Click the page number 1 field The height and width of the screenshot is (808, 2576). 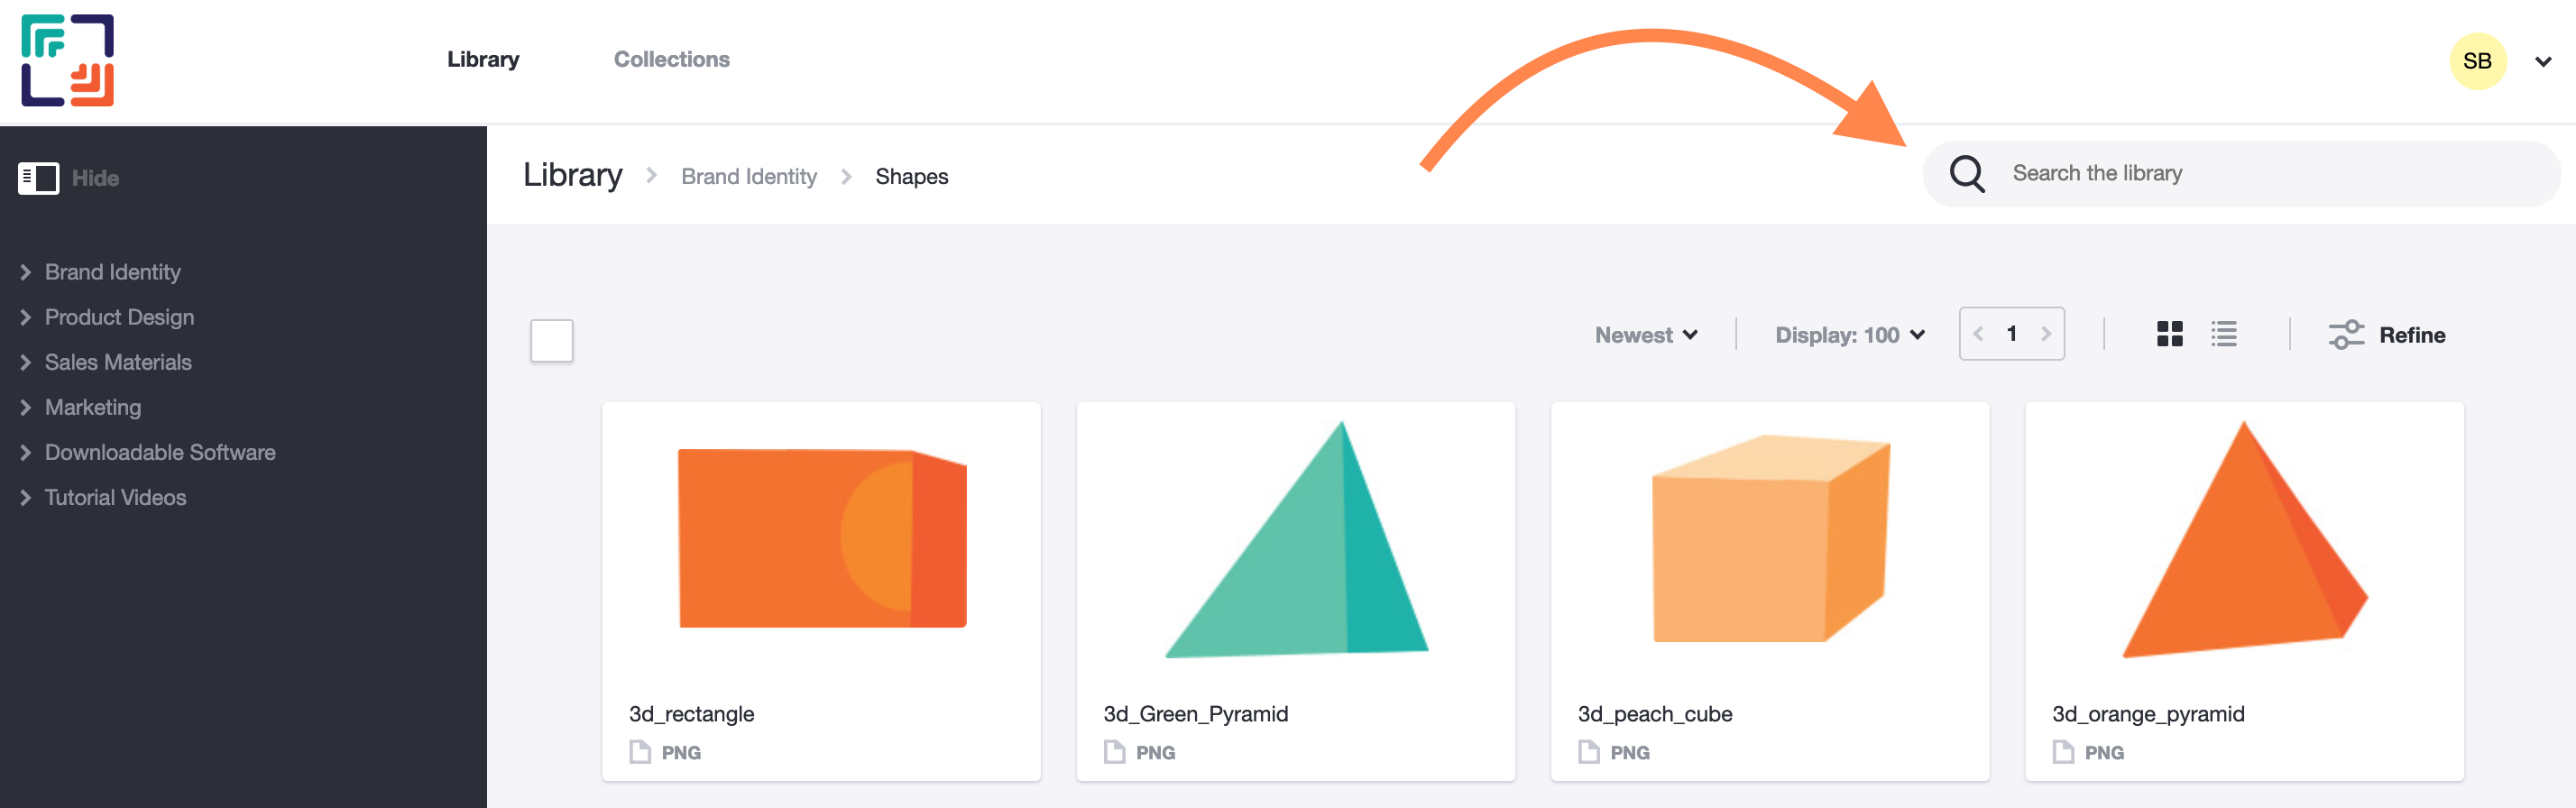pos(2011,334)
